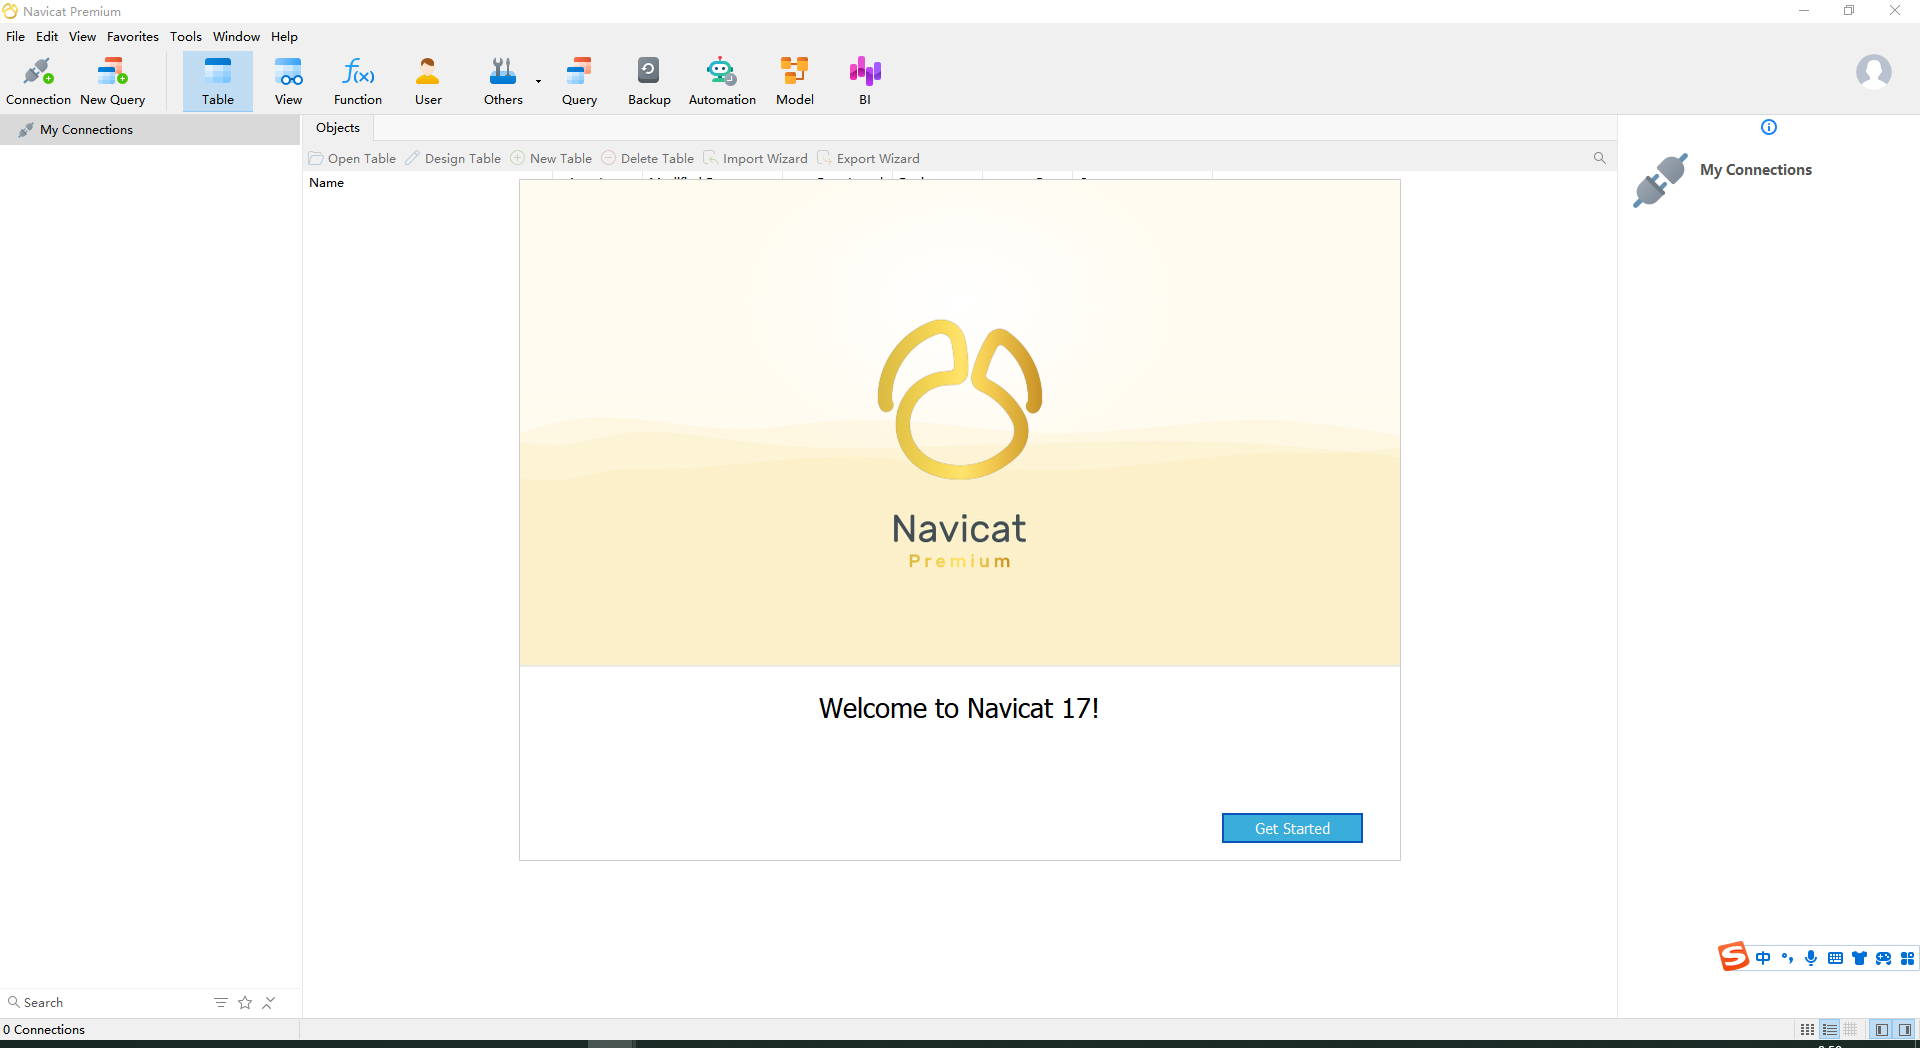
Task: Click the Connection toolbar icon
Action: (x=38, y=81)
